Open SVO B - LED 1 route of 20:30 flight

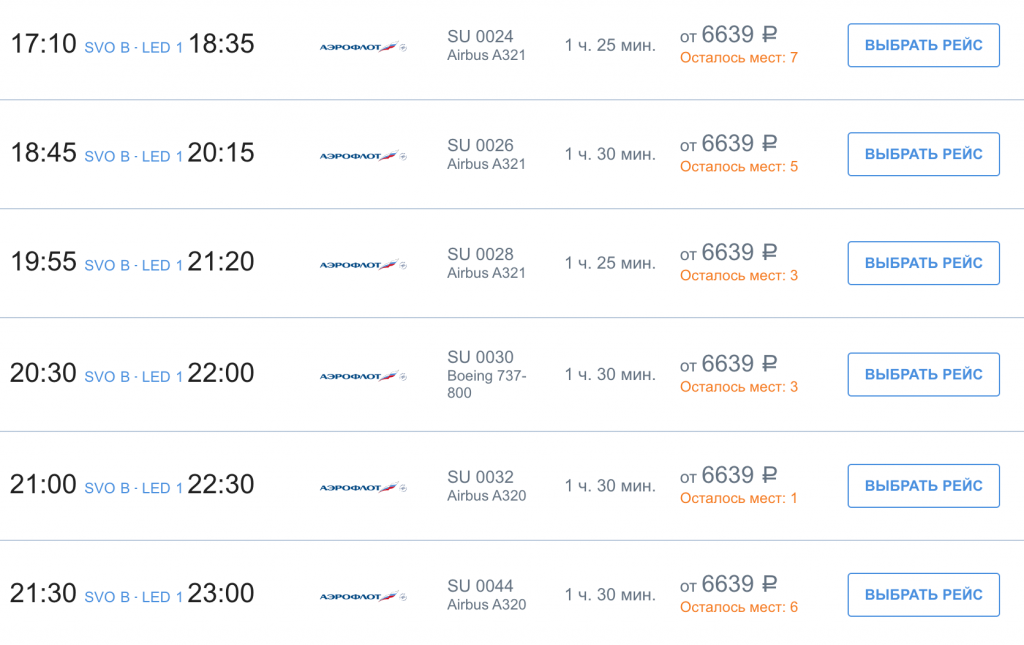point(133,377)
